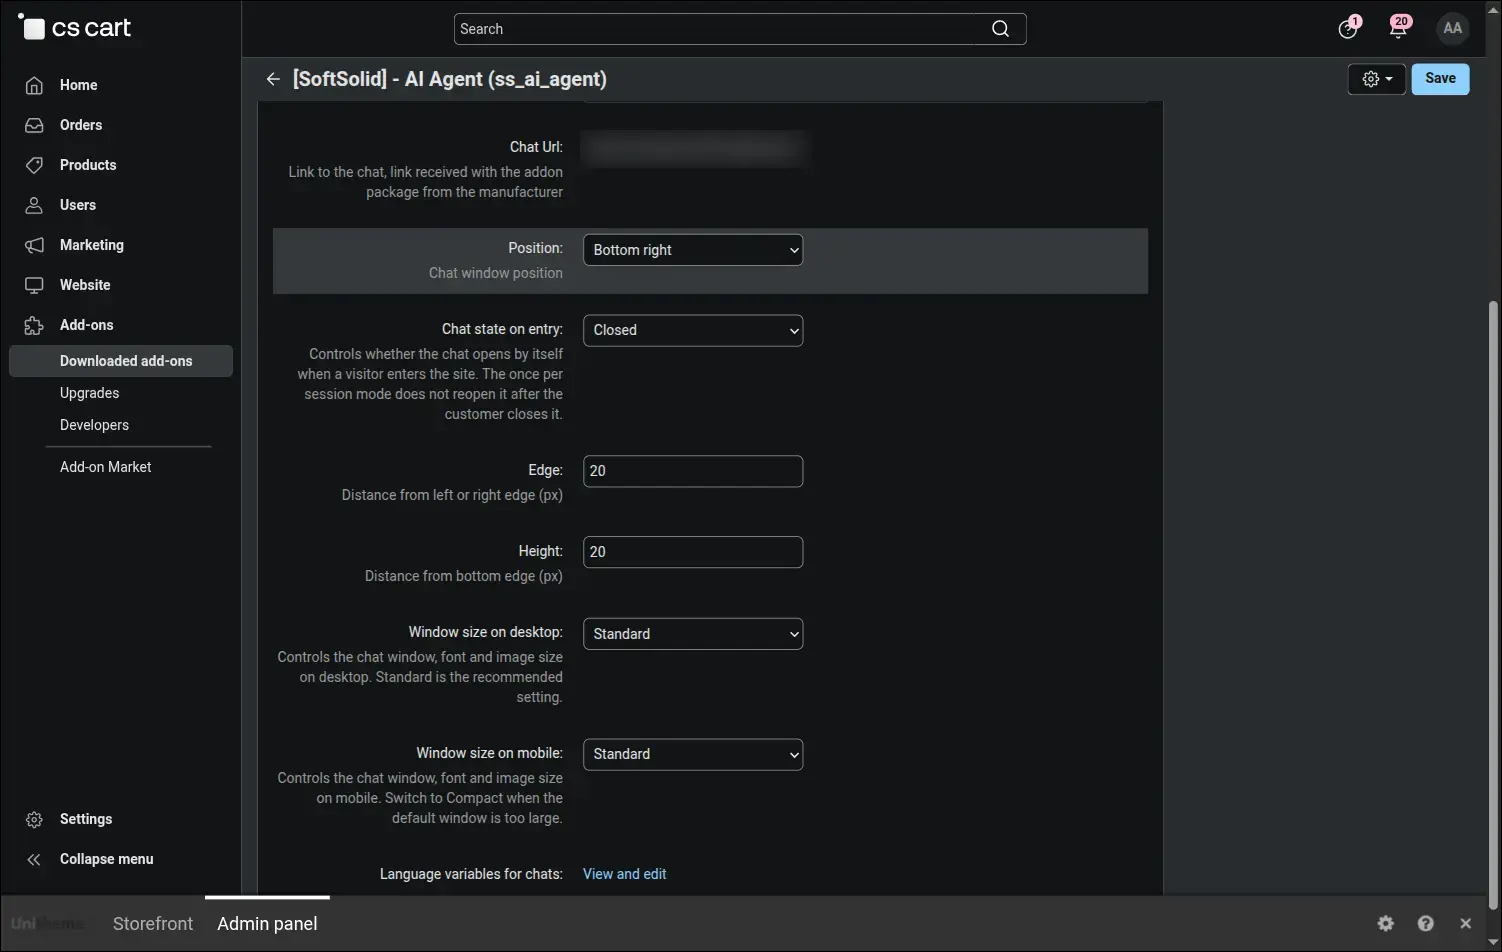
Task: Click the Home house icon
Action: 34,85
